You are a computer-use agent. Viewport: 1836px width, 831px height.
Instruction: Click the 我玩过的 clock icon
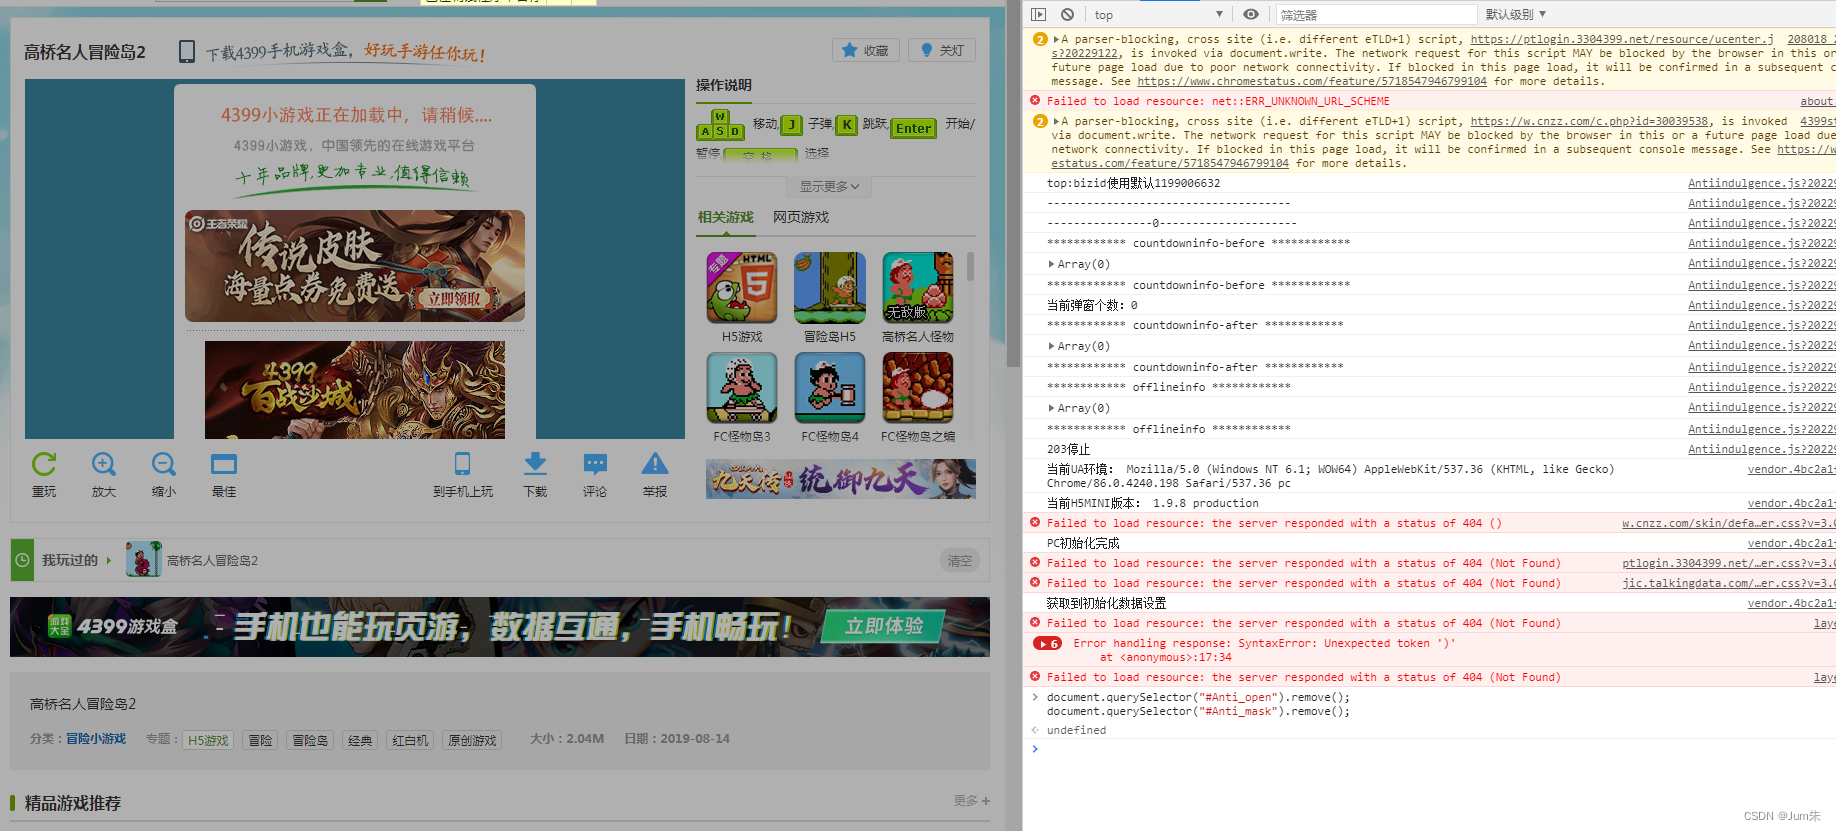pos(22,560)
